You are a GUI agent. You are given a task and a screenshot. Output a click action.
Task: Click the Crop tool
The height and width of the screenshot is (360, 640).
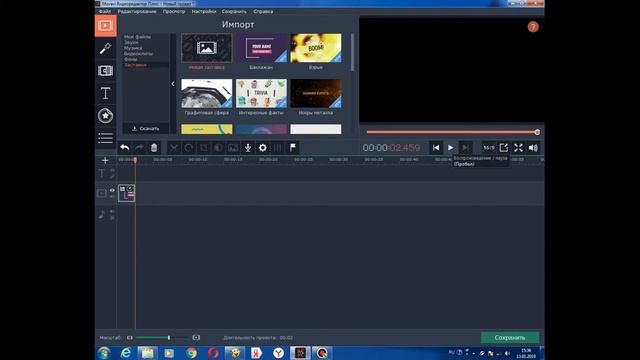pyautogui.click(x=203, y=148)
